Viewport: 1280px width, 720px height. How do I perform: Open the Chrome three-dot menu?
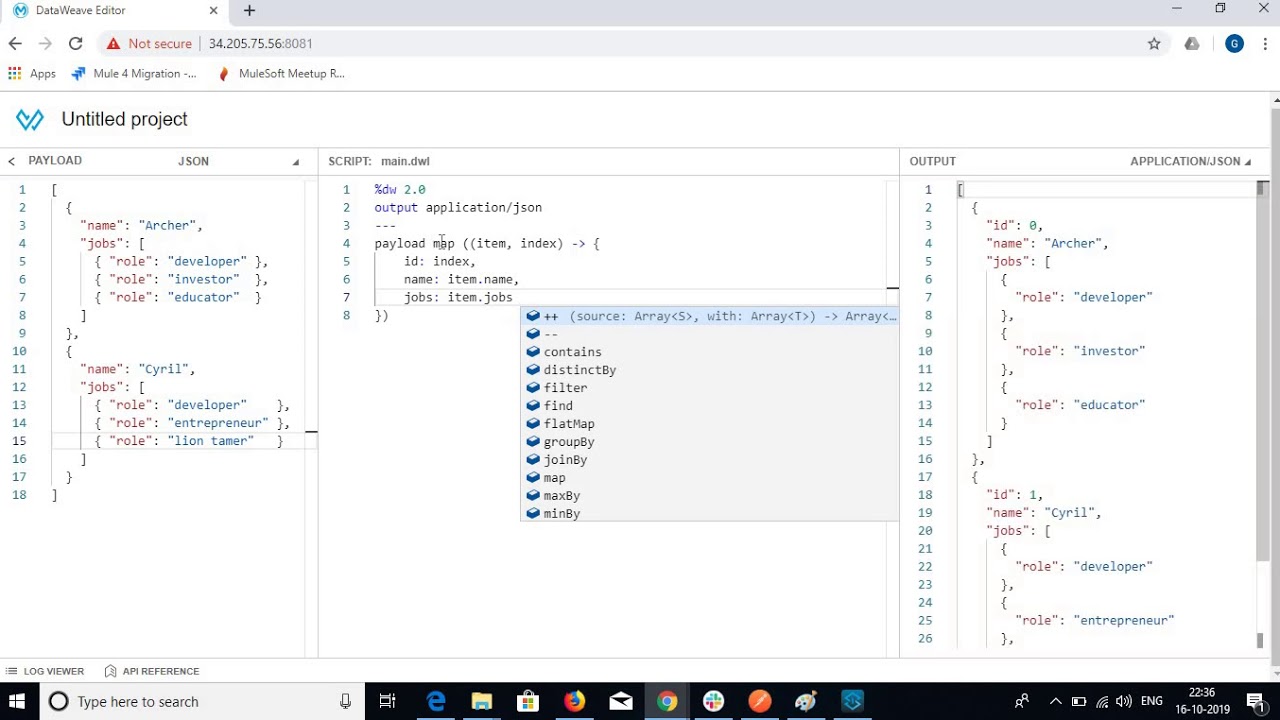[x=1265, y=43]
